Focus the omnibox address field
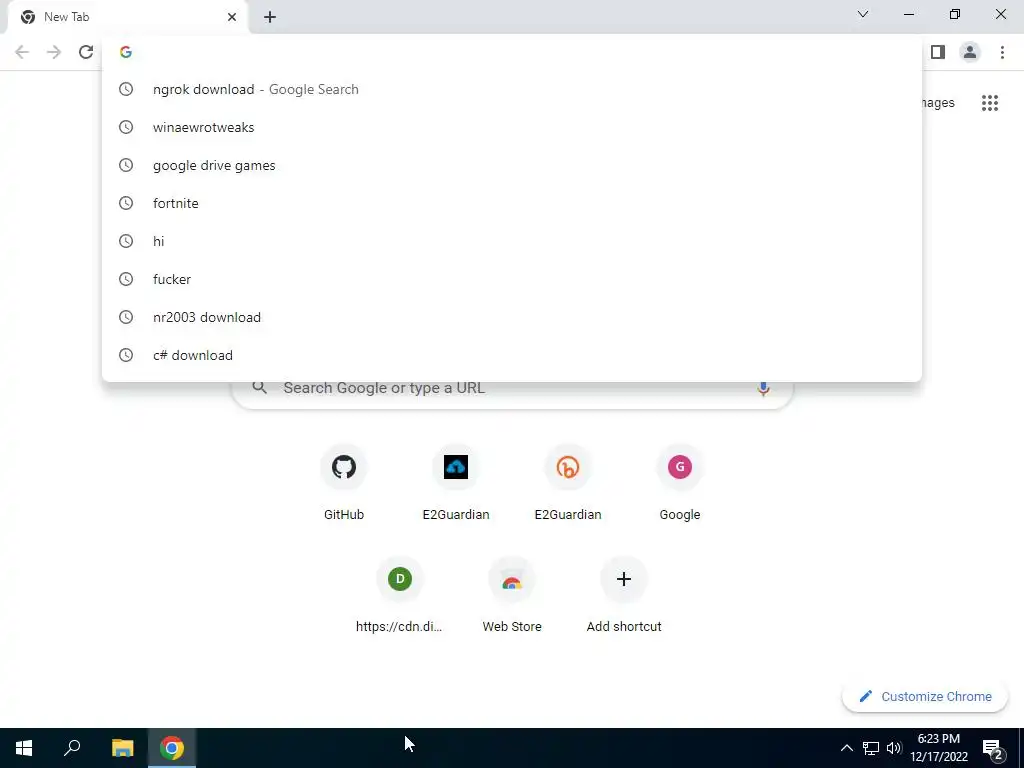The height and width of the screenshot is (768, 1024). [x=511, y=52]
